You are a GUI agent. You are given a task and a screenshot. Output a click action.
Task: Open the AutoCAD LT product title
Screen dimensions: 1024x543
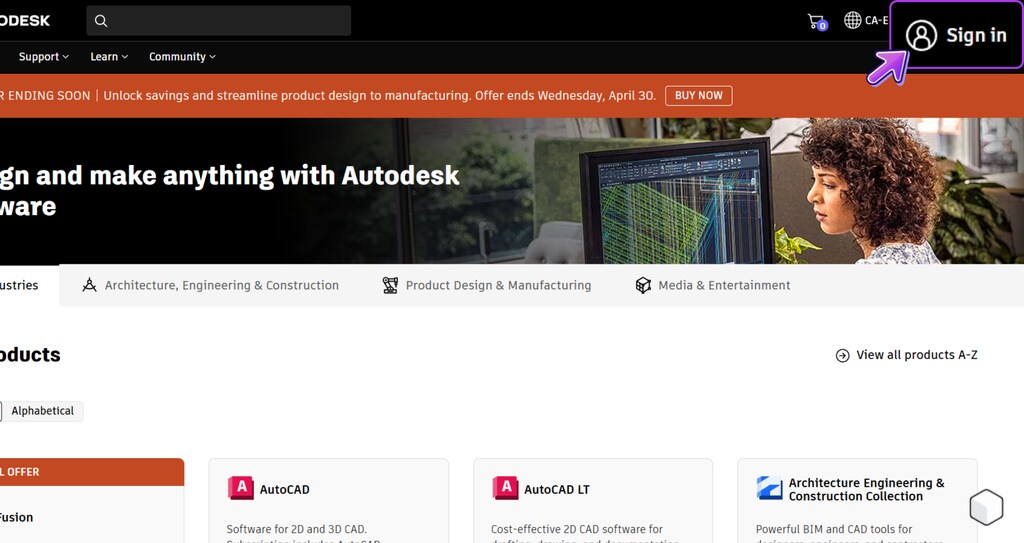click(x=556, y=489)
